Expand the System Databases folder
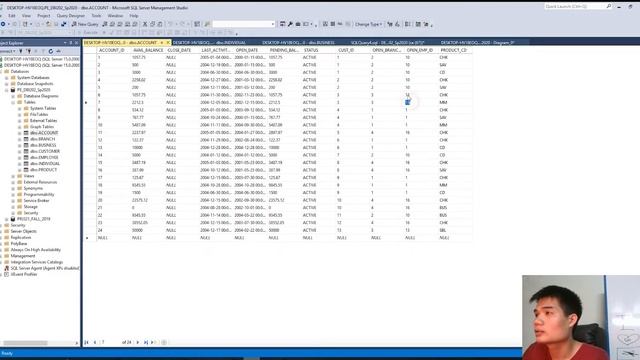The height and width of the screenshot is (360, 640). pyautogui.click(x=7, y=78)
